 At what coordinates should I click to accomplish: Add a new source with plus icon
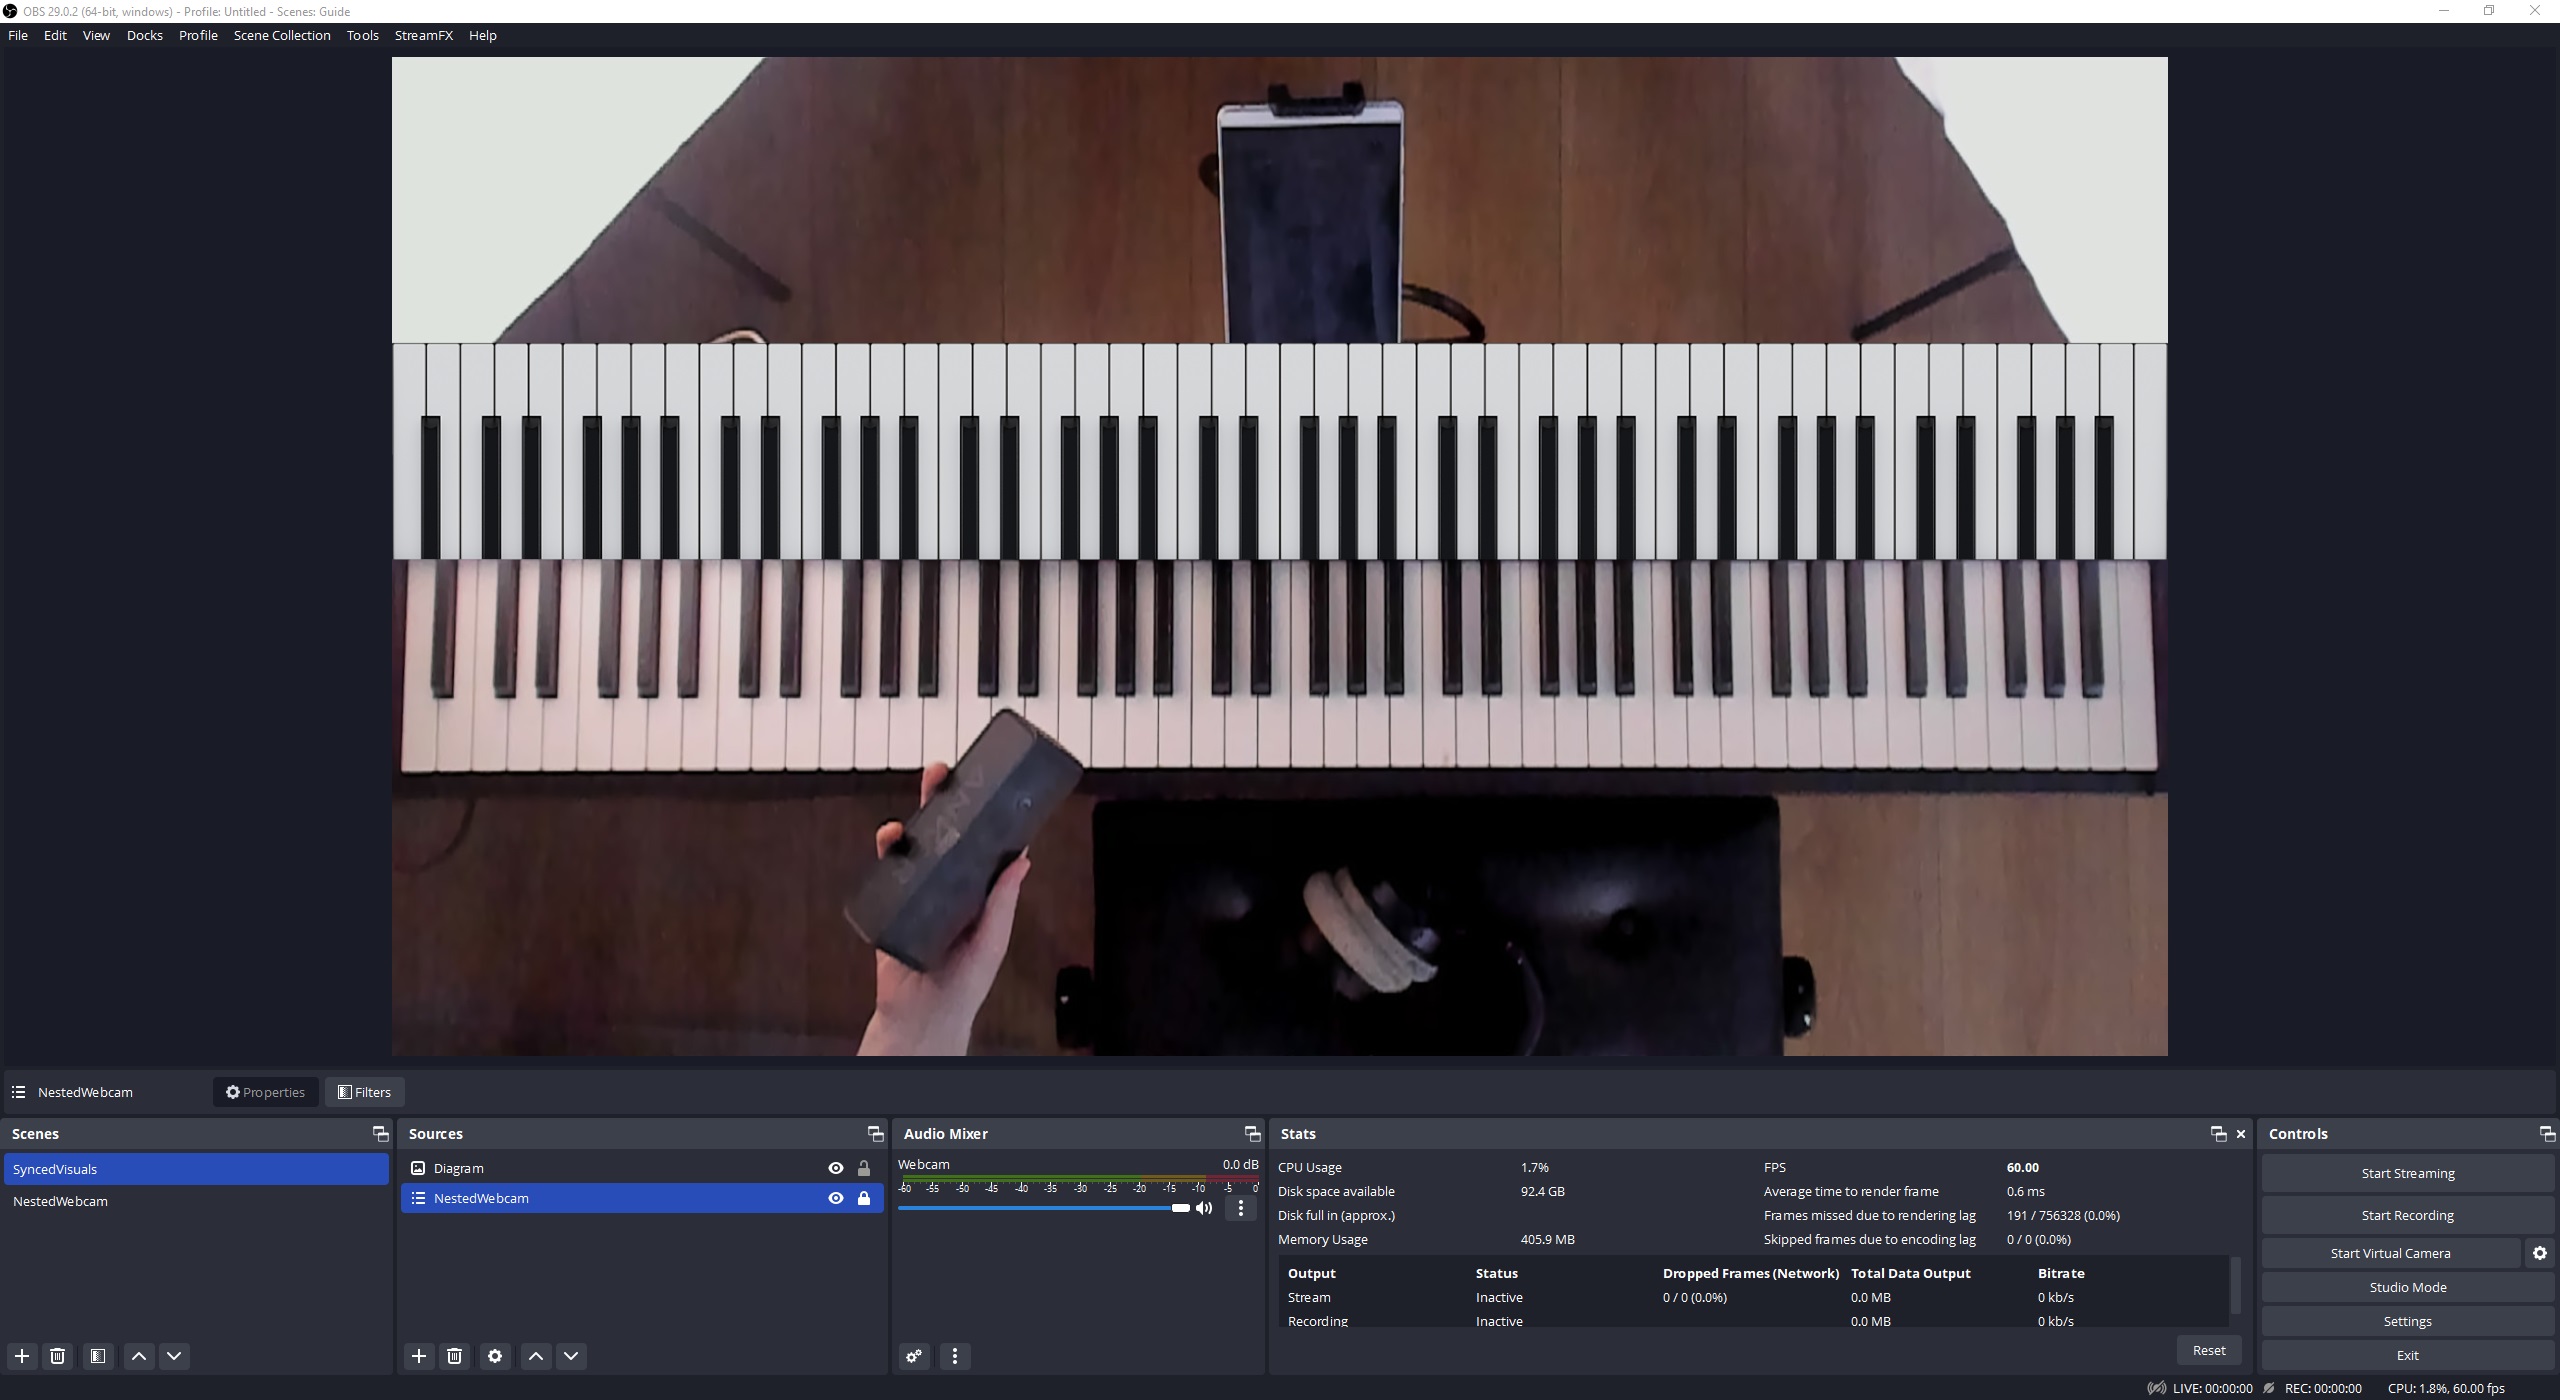pos(419,1356)
